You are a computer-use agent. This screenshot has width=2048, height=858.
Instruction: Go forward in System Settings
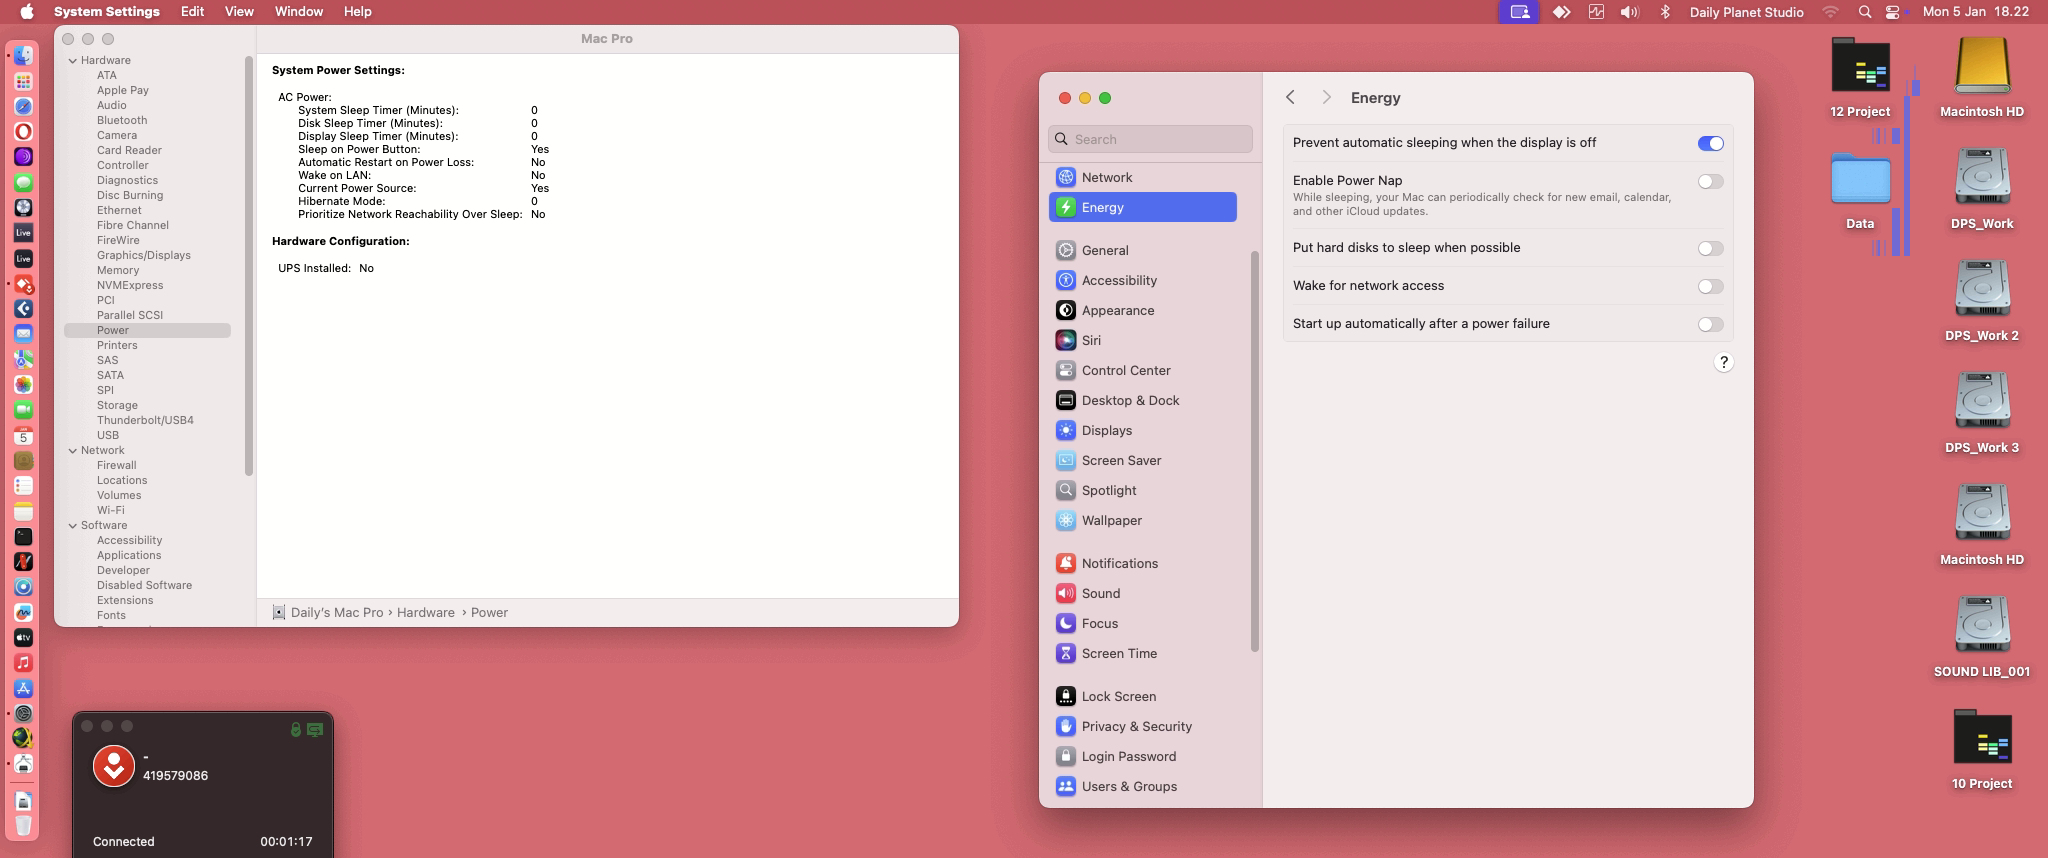pyautogui.click(x=1326, y=97)
